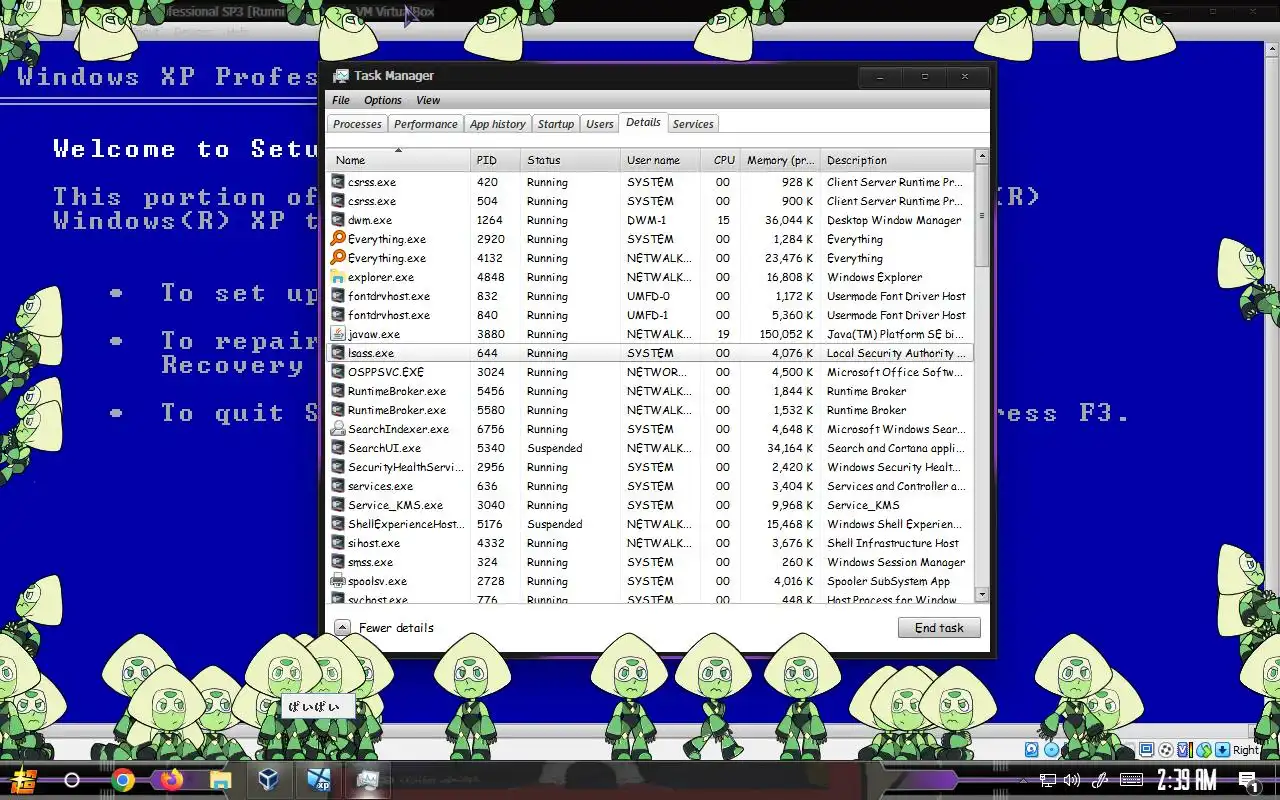The width and height of the screenshot is (1280, 800).
Task: Switch to the Users tab
Action: click(x=599, y=124)
